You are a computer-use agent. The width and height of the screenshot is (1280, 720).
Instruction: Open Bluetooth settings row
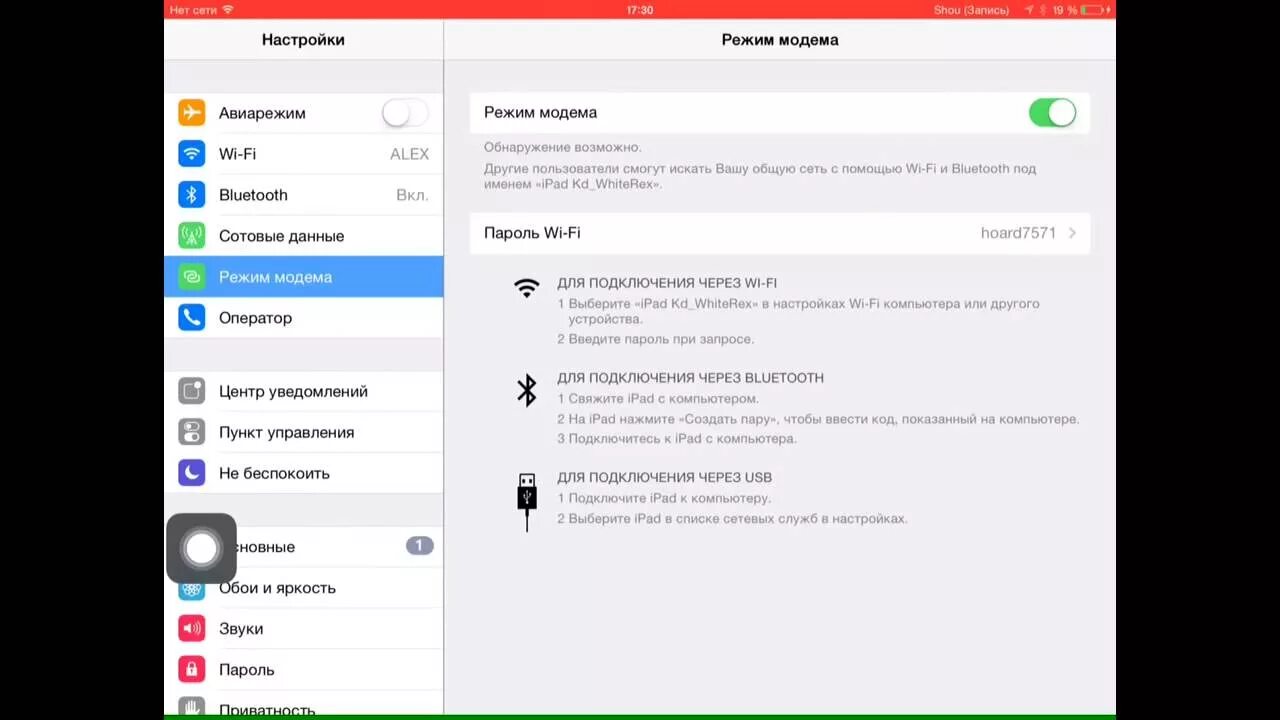coord(304,195)
